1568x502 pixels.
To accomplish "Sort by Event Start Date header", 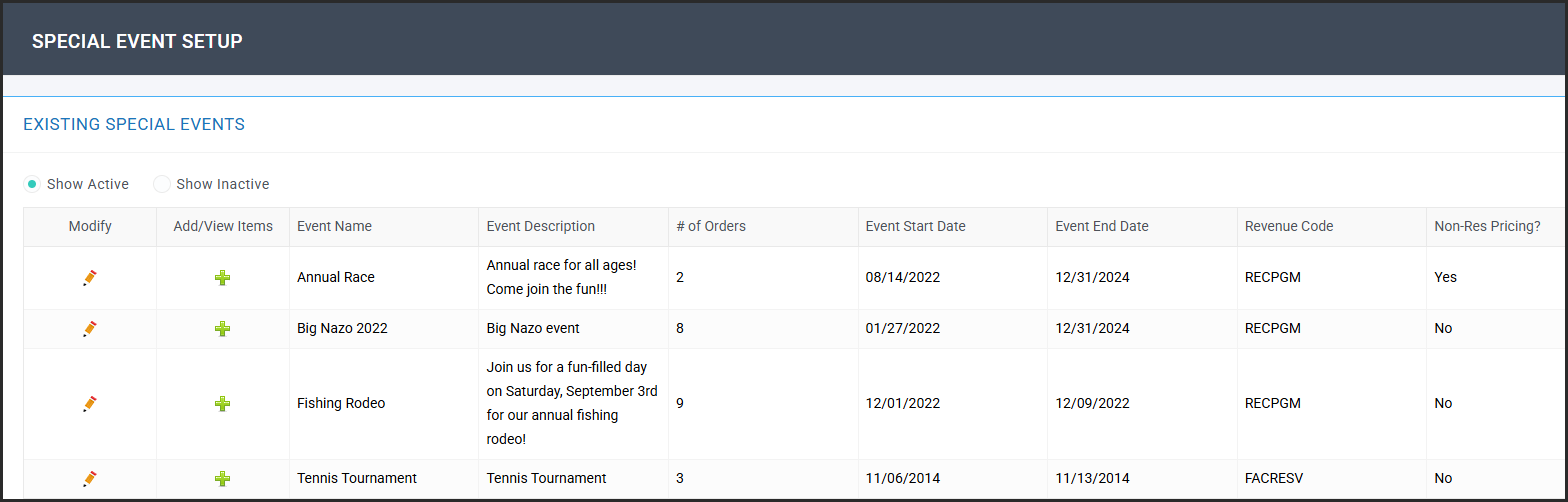I will click(916, 226).
